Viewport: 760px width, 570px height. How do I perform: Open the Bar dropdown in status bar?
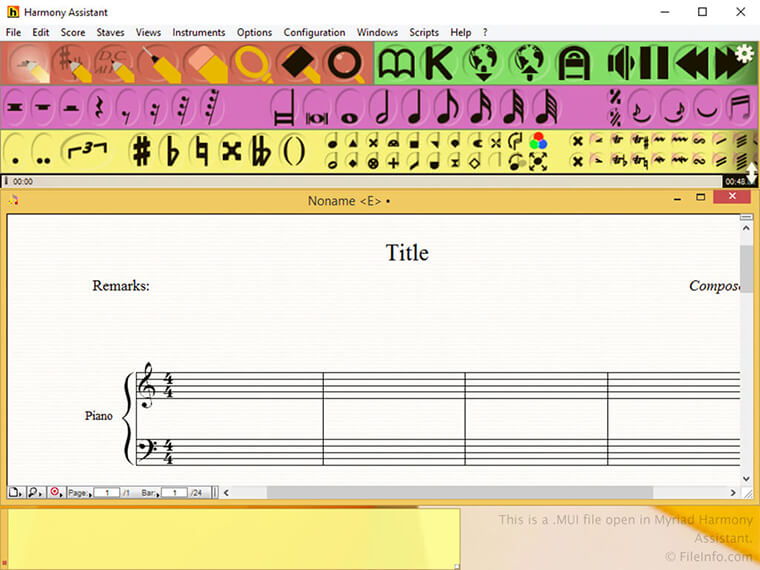(x=148, y=493)
